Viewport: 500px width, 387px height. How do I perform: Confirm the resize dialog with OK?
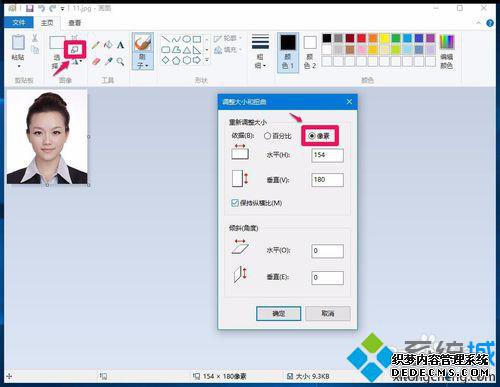click(x=278, y=314)
